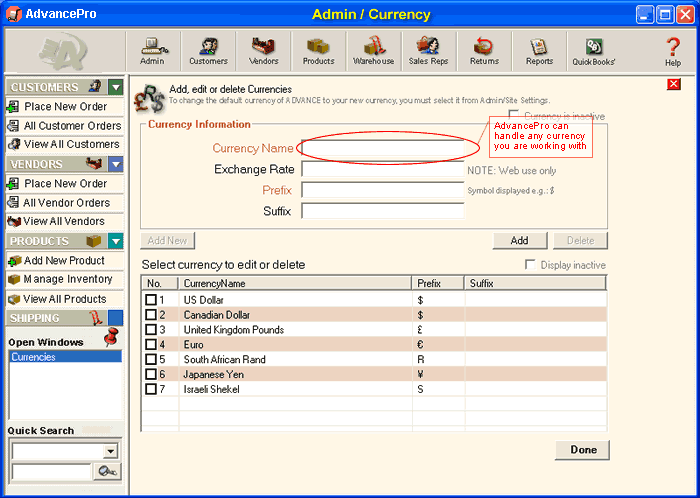The height and width of the screenshot is (498, 700).
Task: Click the Delete button
Action: (x=580, y=241)
